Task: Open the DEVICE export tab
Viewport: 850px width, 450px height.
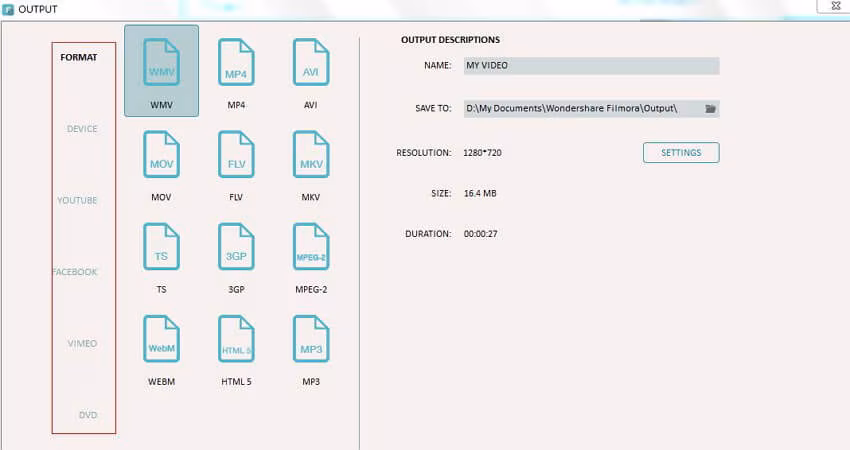Action: coord(82,129)
